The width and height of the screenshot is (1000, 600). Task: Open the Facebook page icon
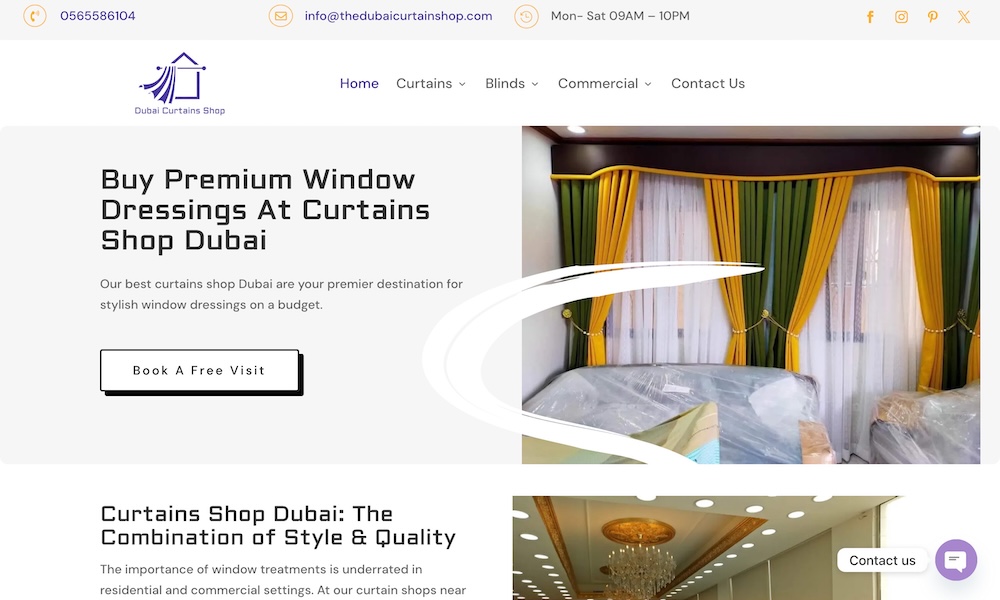(x=870, y=17)
